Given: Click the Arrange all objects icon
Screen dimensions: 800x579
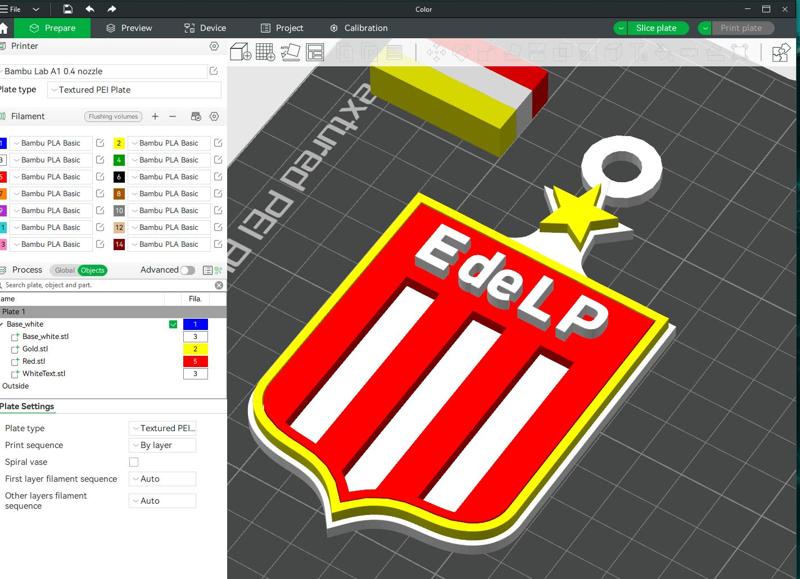Looking at the screenshot, I should point(315,52).
